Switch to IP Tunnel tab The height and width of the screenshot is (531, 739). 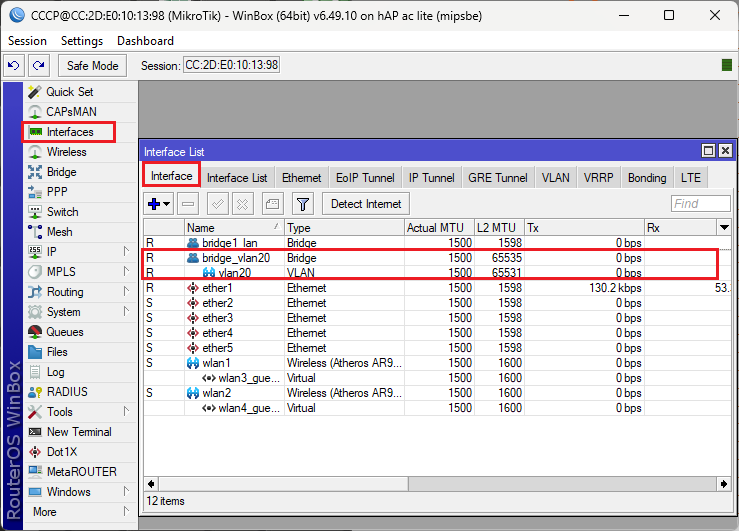[431, 178]
